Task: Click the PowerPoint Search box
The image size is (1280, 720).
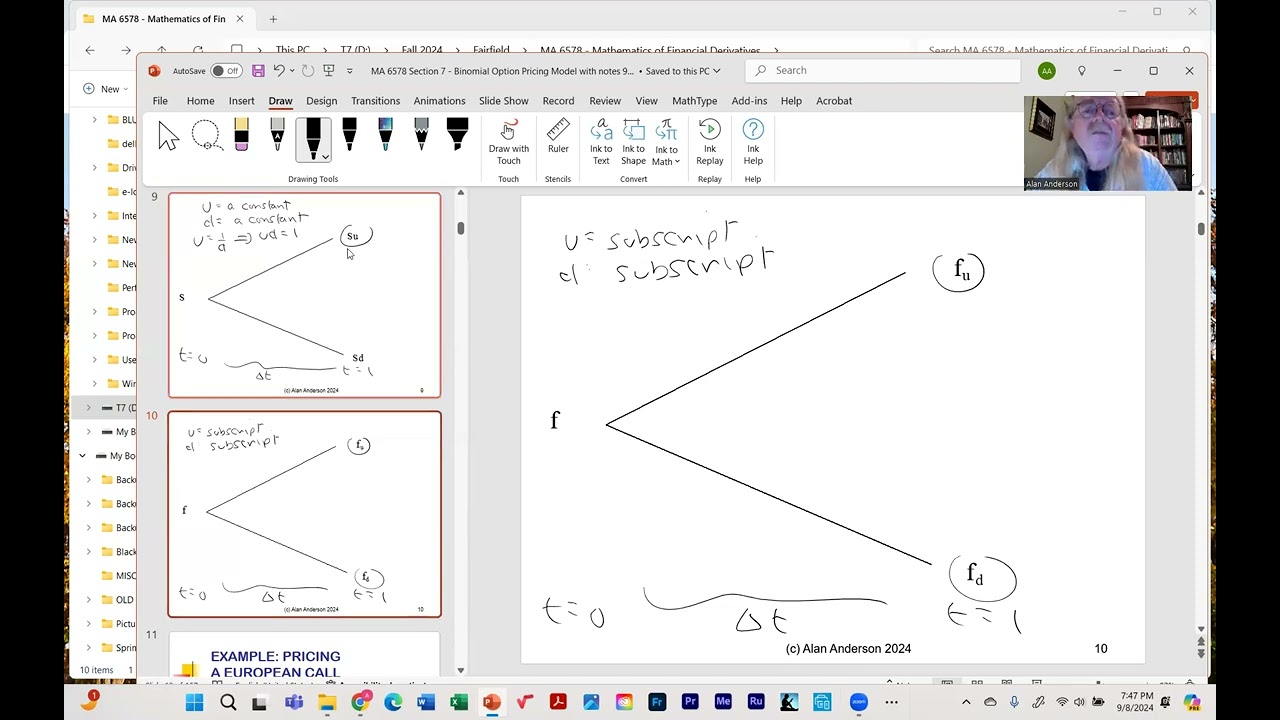Action: 883,70
